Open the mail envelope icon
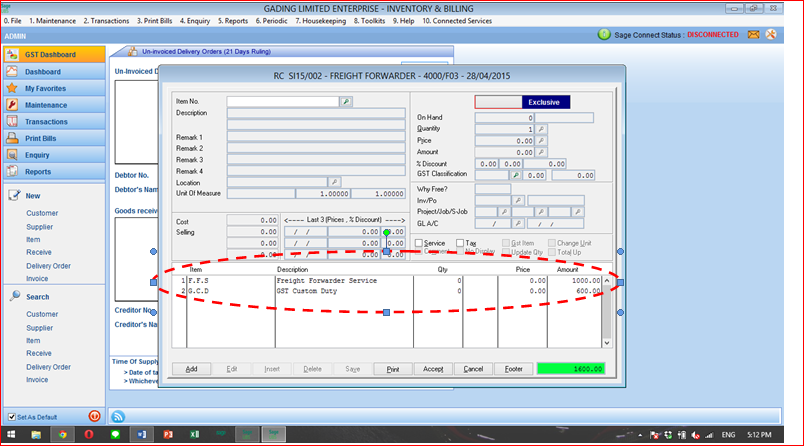This screenshot has height=446, width=804. pos(753,34)
